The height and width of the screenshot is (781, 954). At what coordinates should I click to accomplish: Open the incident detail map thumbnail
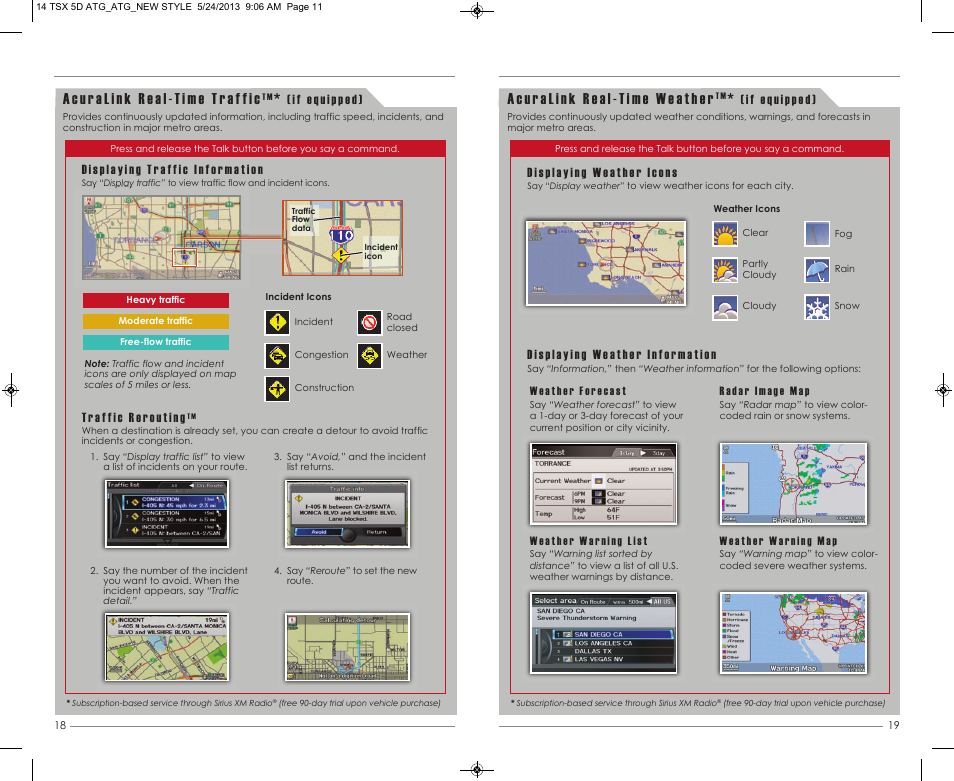click(167, 647)
